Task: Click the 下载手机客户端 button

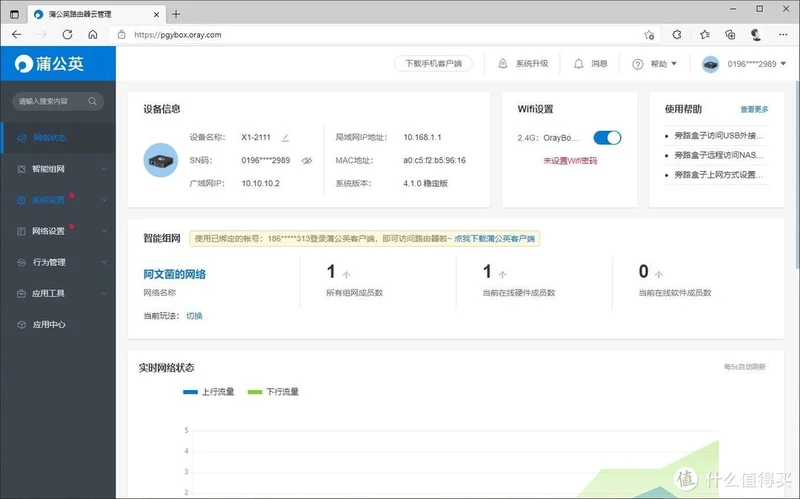Action: click(x=433, y=64)
